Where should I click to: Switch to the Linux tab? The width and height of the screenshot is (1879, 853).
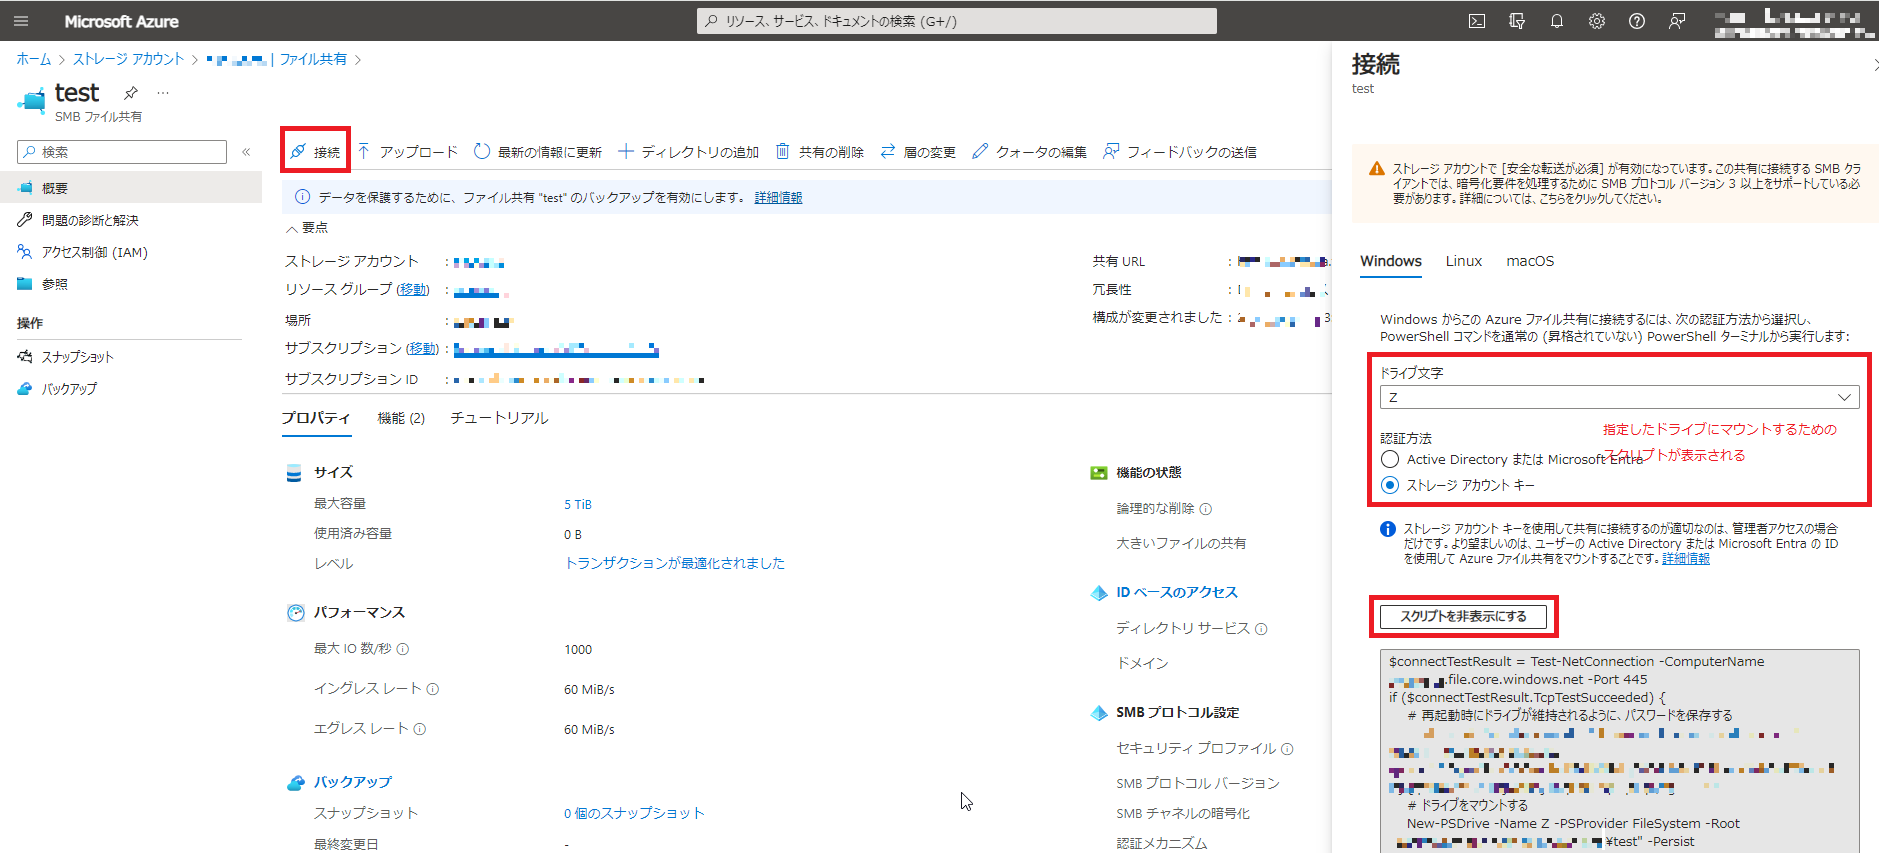tap(1464, 261)
